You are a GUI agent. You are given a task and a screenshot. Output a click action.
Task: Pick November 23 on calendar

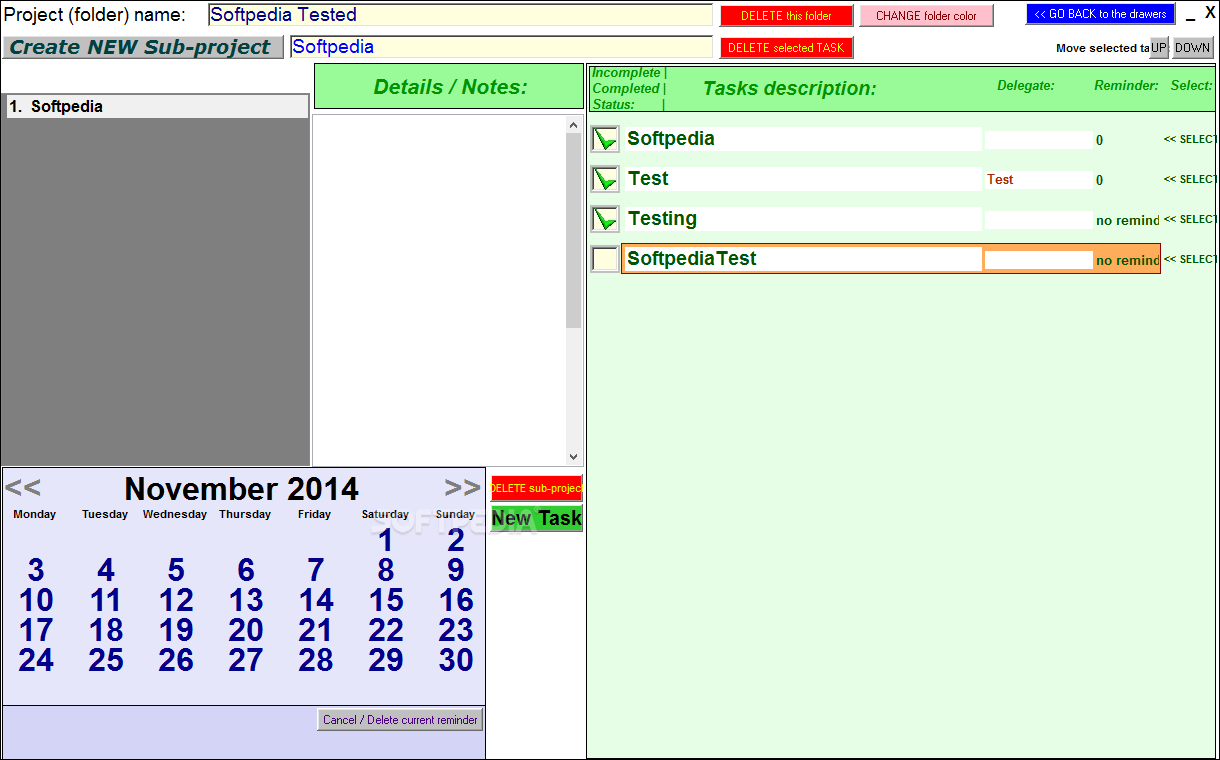pos(456,631)
